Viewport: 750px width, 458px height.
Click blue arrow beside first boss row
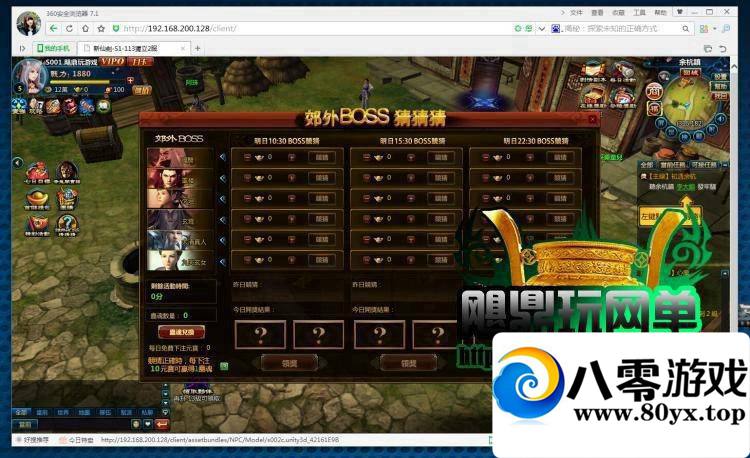222,157
